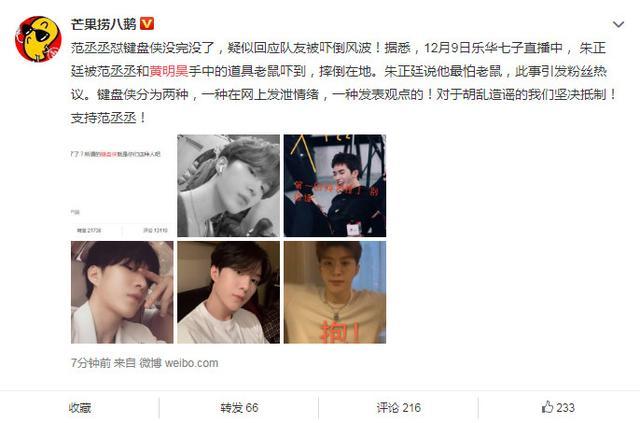
Task: Open 转发 66 repost tab
Action: (239, 407)
